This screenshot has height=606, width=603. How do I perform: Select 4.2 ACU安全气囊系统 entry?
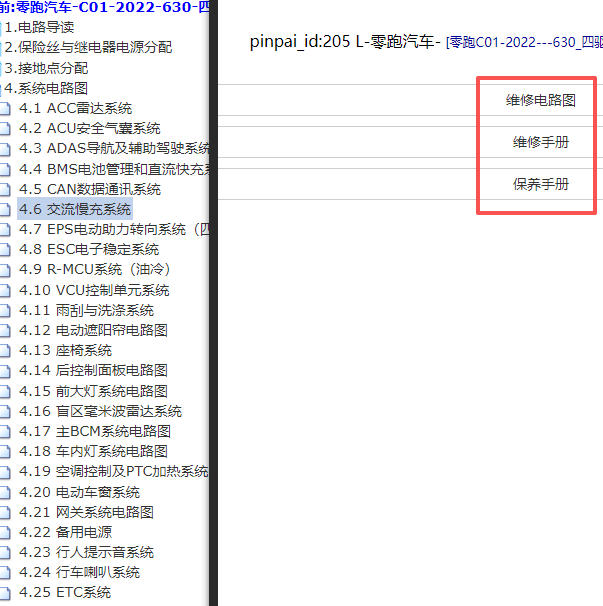(90, 128)
